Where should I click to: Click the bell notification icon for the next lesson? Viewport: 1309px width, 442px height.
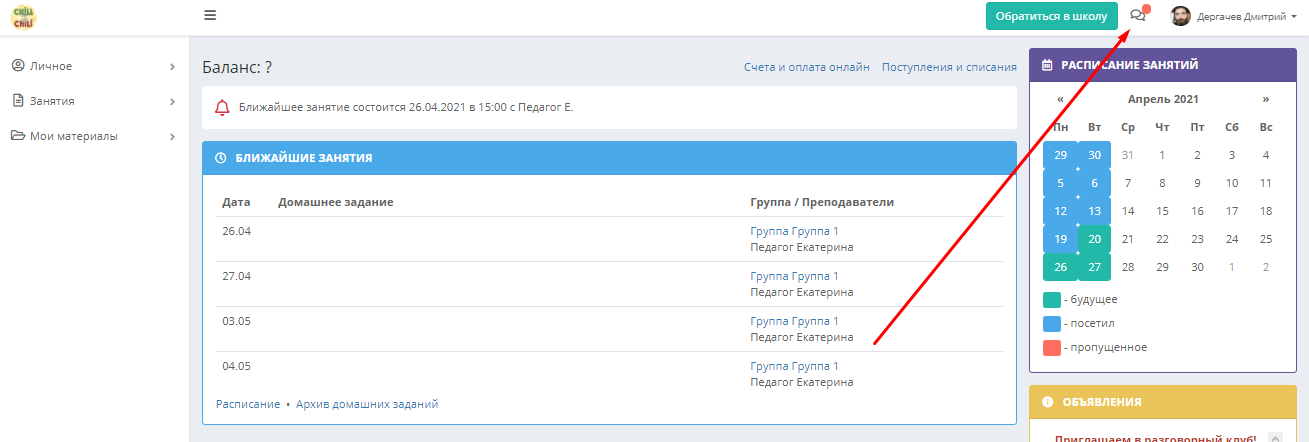(x=222, y=107)
